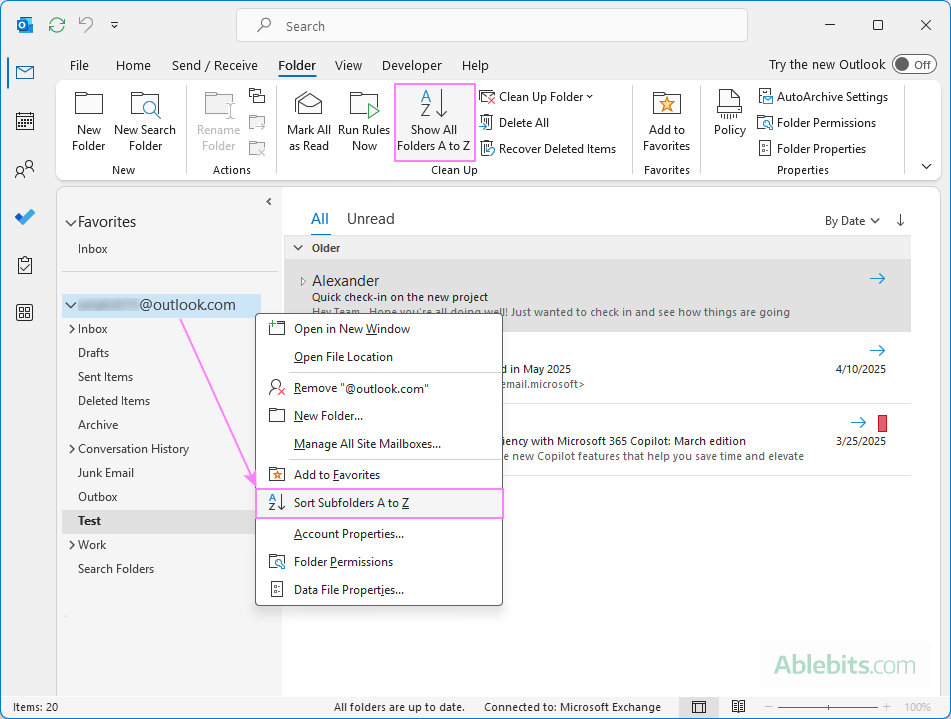The image size is (951, 719).
Task: Reverse sort order with the arrow toggle
Action: point(900,220)
